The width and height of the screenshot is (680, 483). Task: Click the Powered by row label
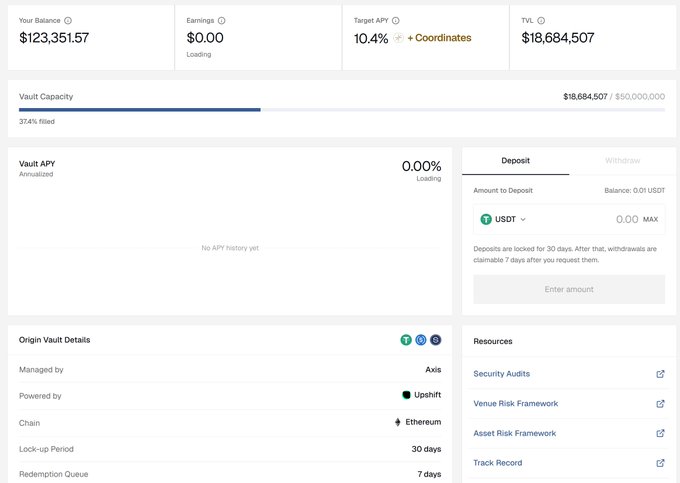(40, 396)
